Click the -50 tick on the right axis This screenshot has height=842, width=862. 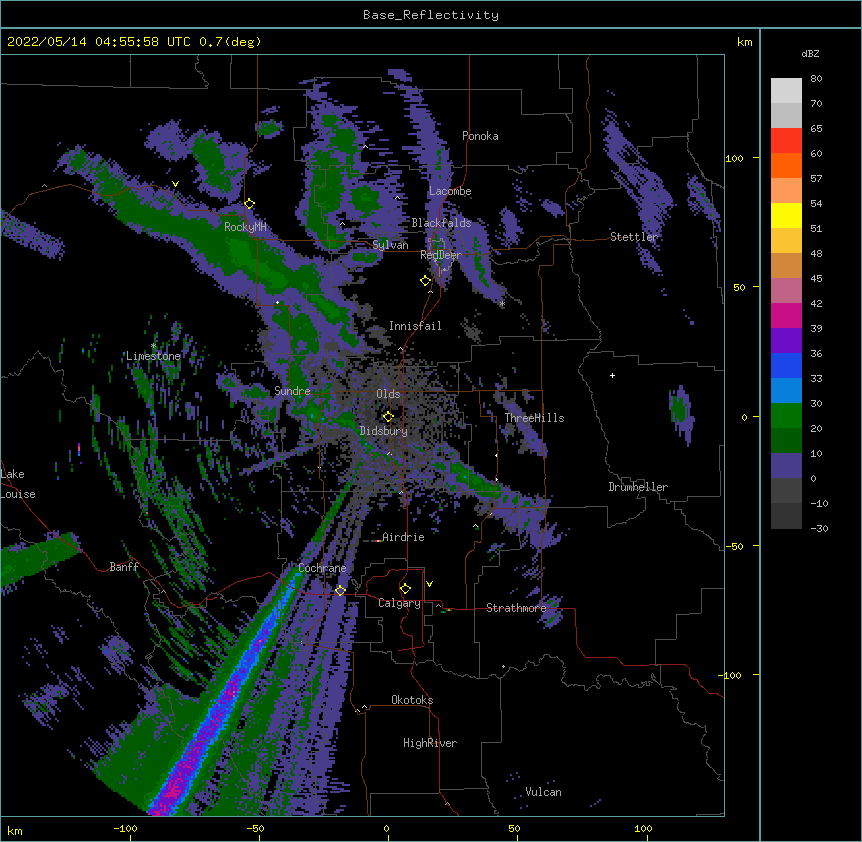pos(734,546)
